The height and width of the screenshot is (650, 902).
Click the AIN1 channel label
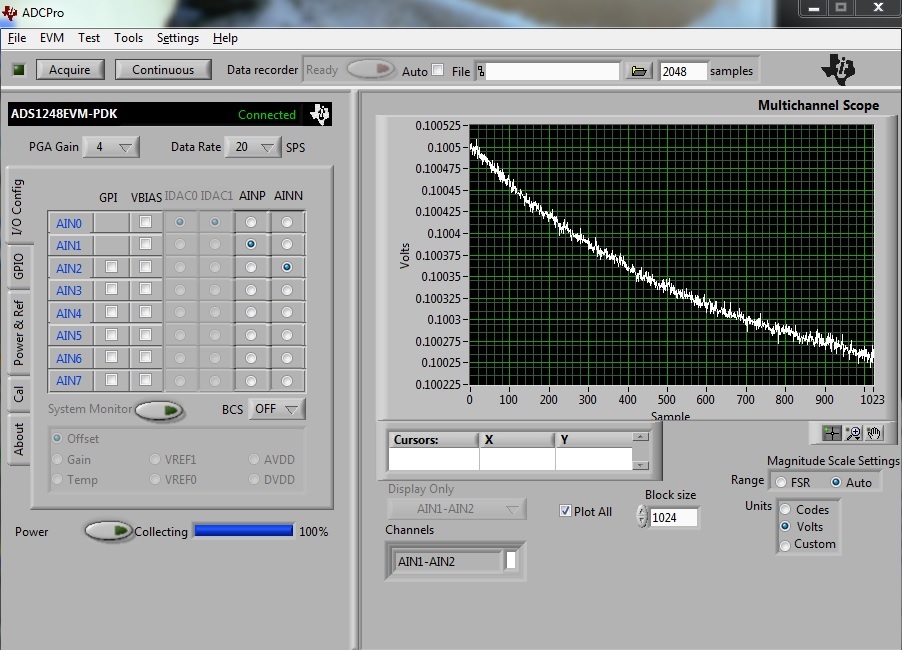click(x=69, y=245)
